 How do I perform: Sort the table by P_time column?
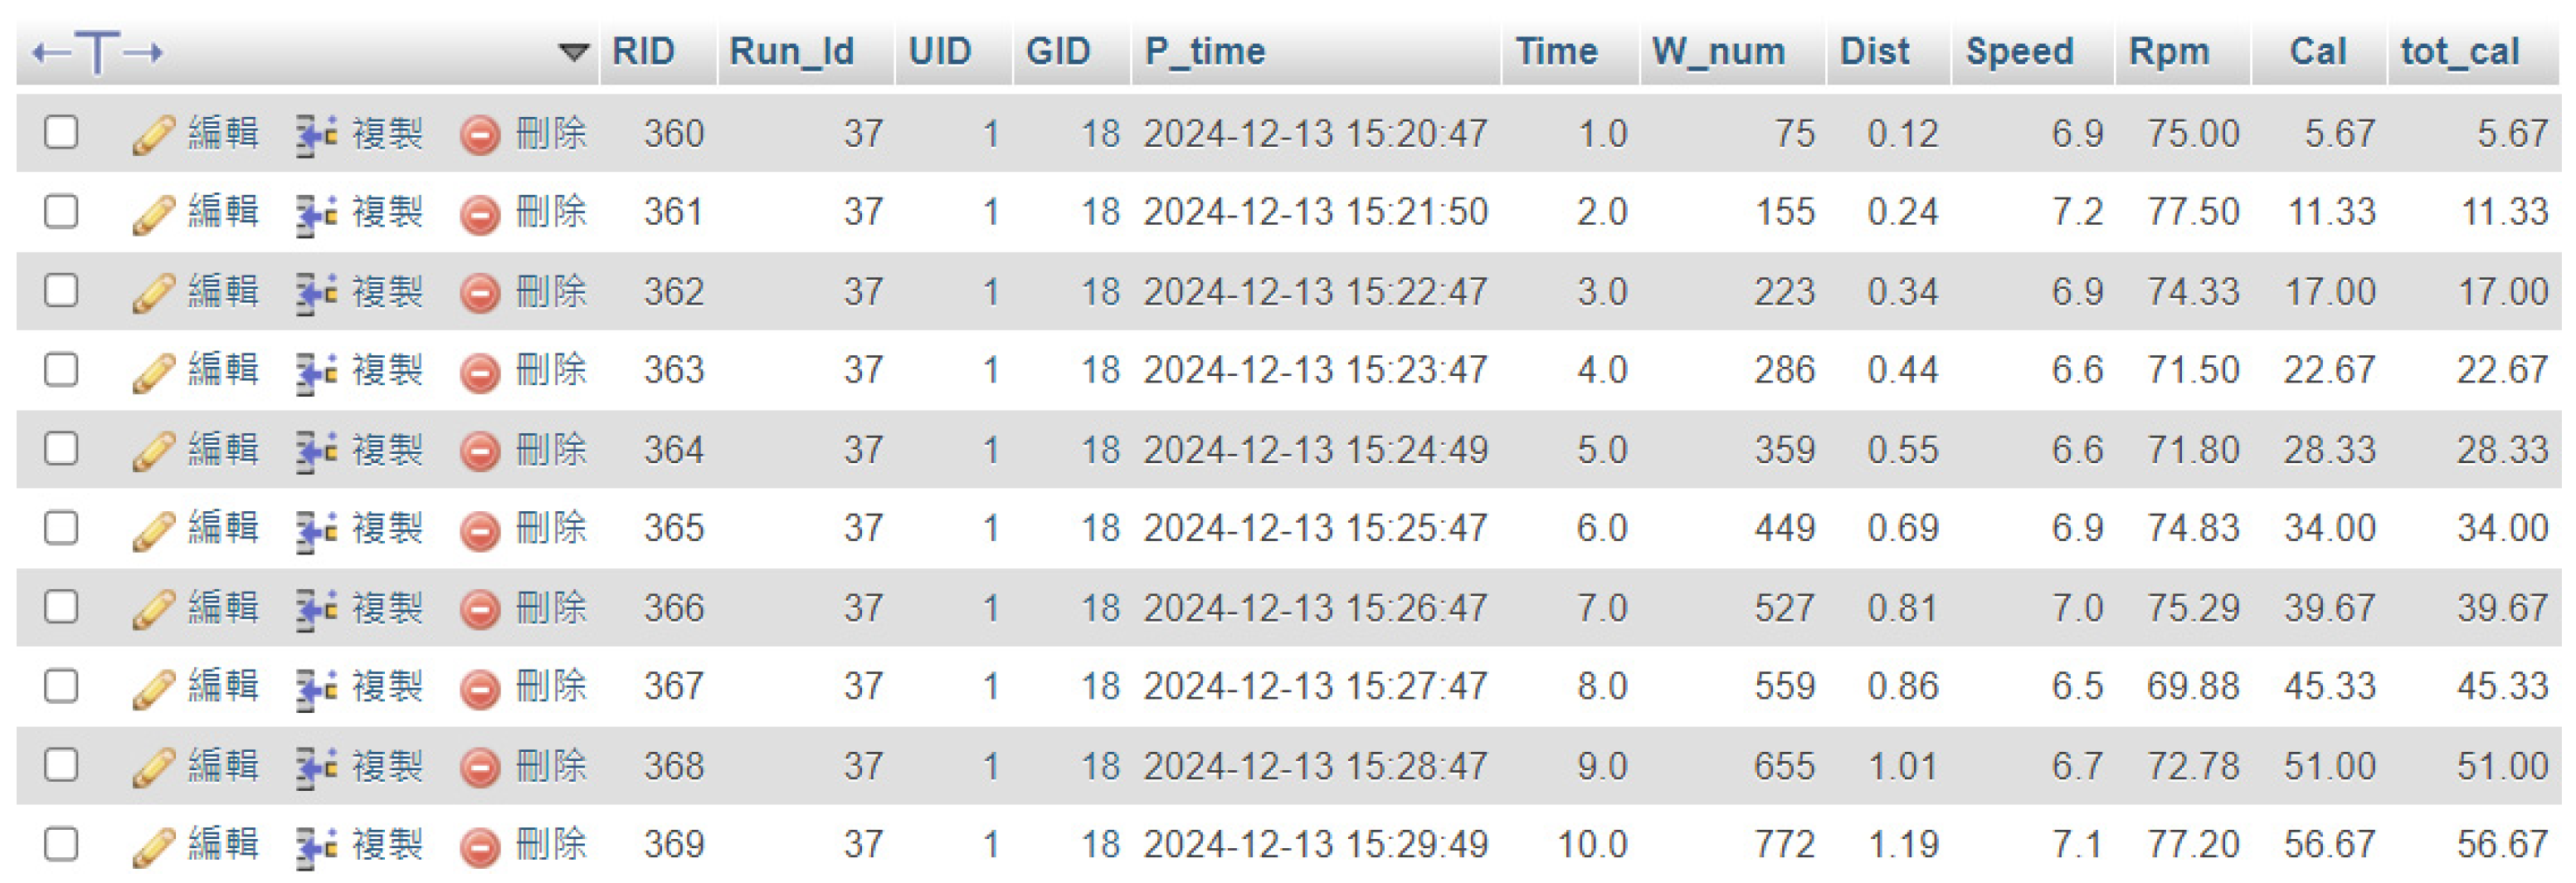pos(1205,51)
